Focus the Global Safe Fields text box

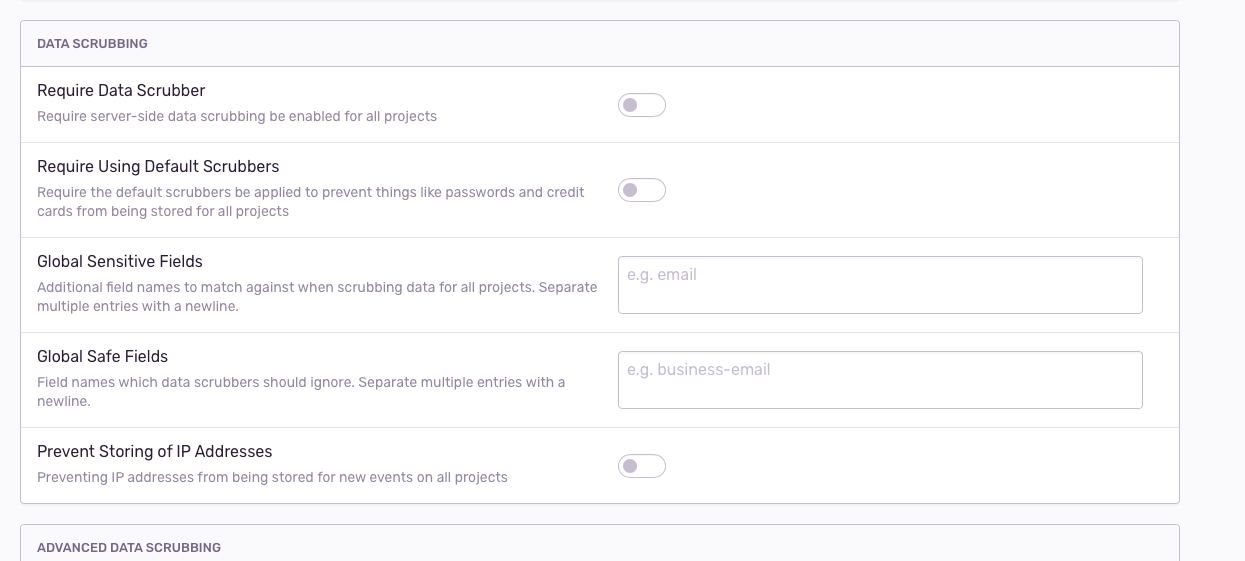point(880,380)
